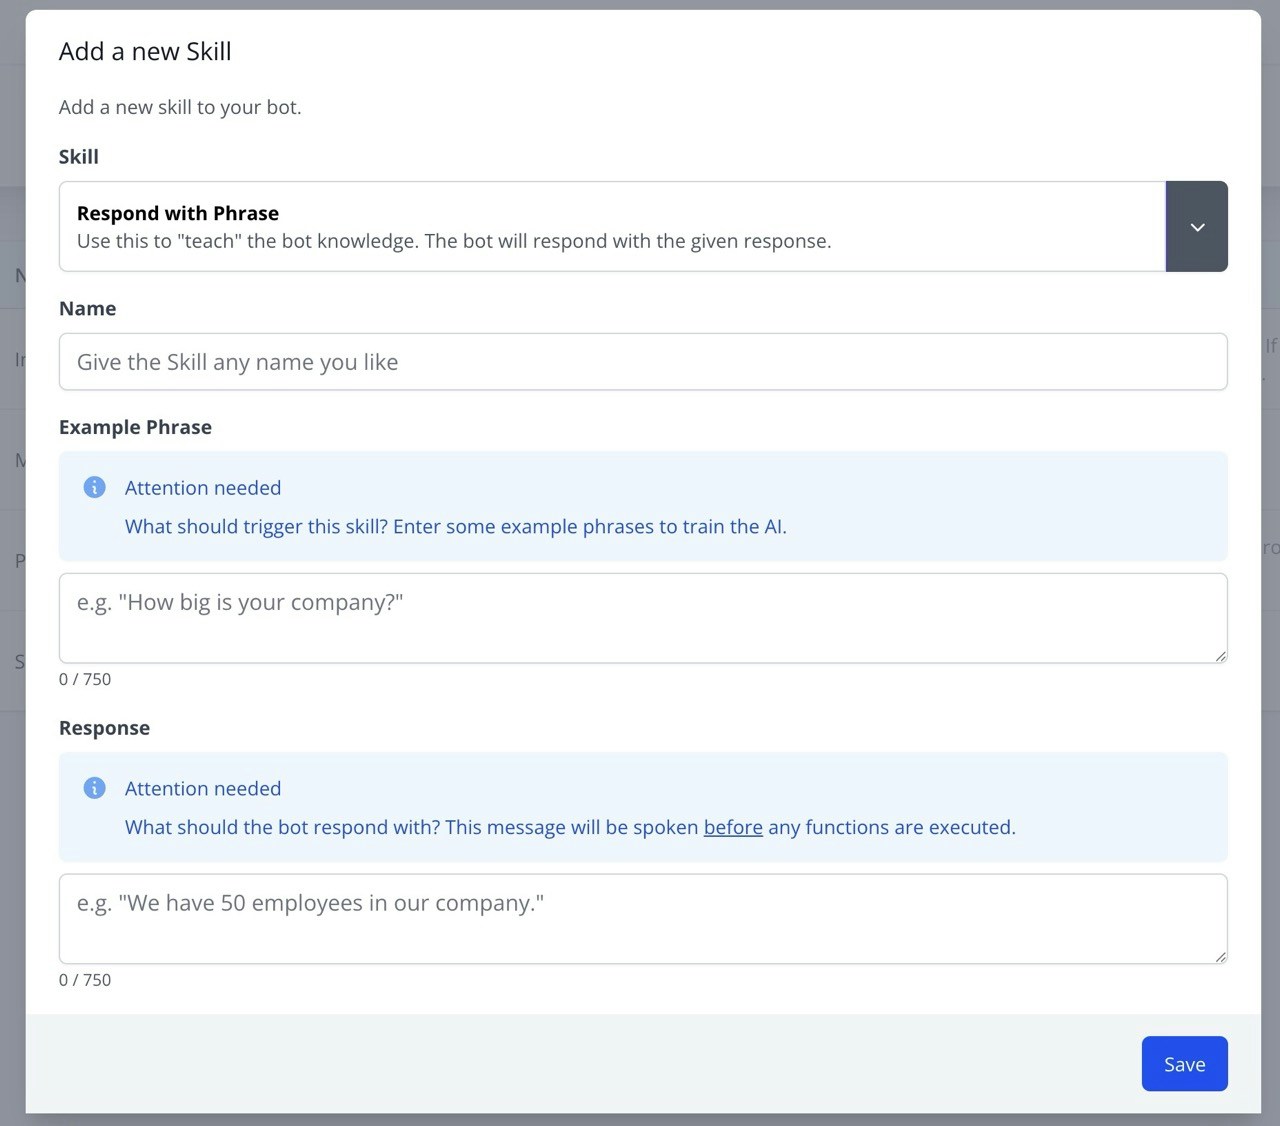Click the info icon in Example Phrase alert

point(94,487)
